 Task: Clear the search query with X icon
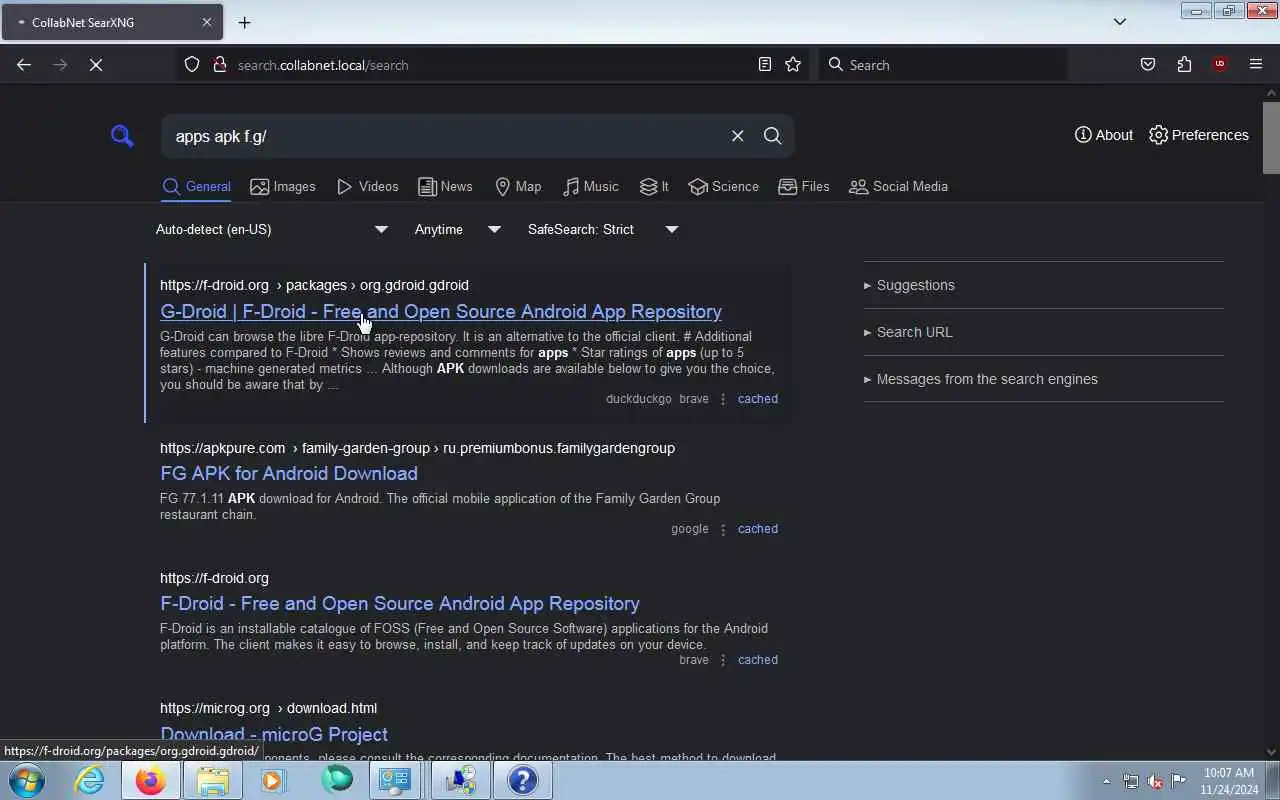coord(737,136)
